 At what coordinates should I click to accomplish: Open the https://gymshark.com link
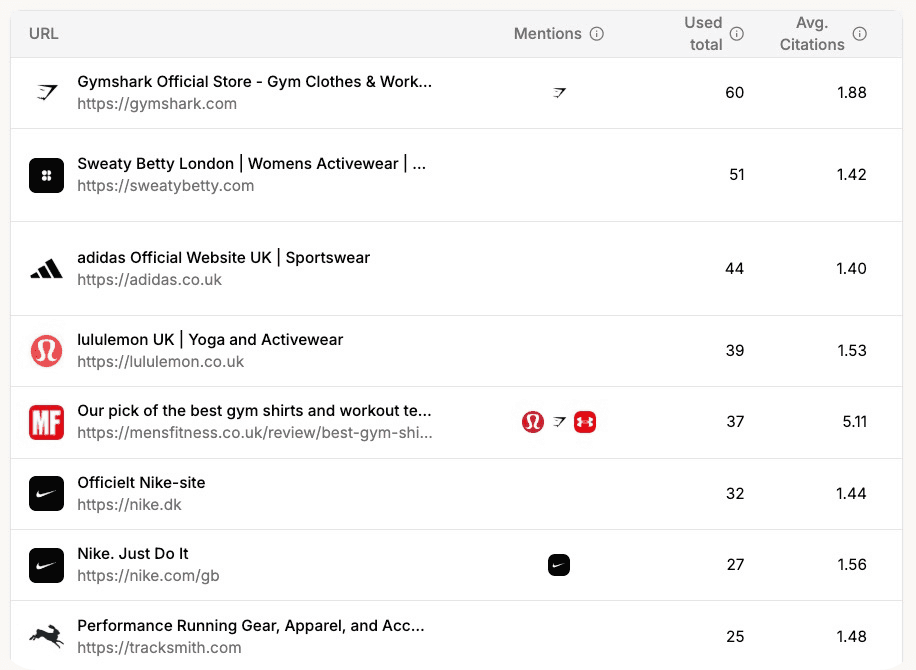(157, 104)
